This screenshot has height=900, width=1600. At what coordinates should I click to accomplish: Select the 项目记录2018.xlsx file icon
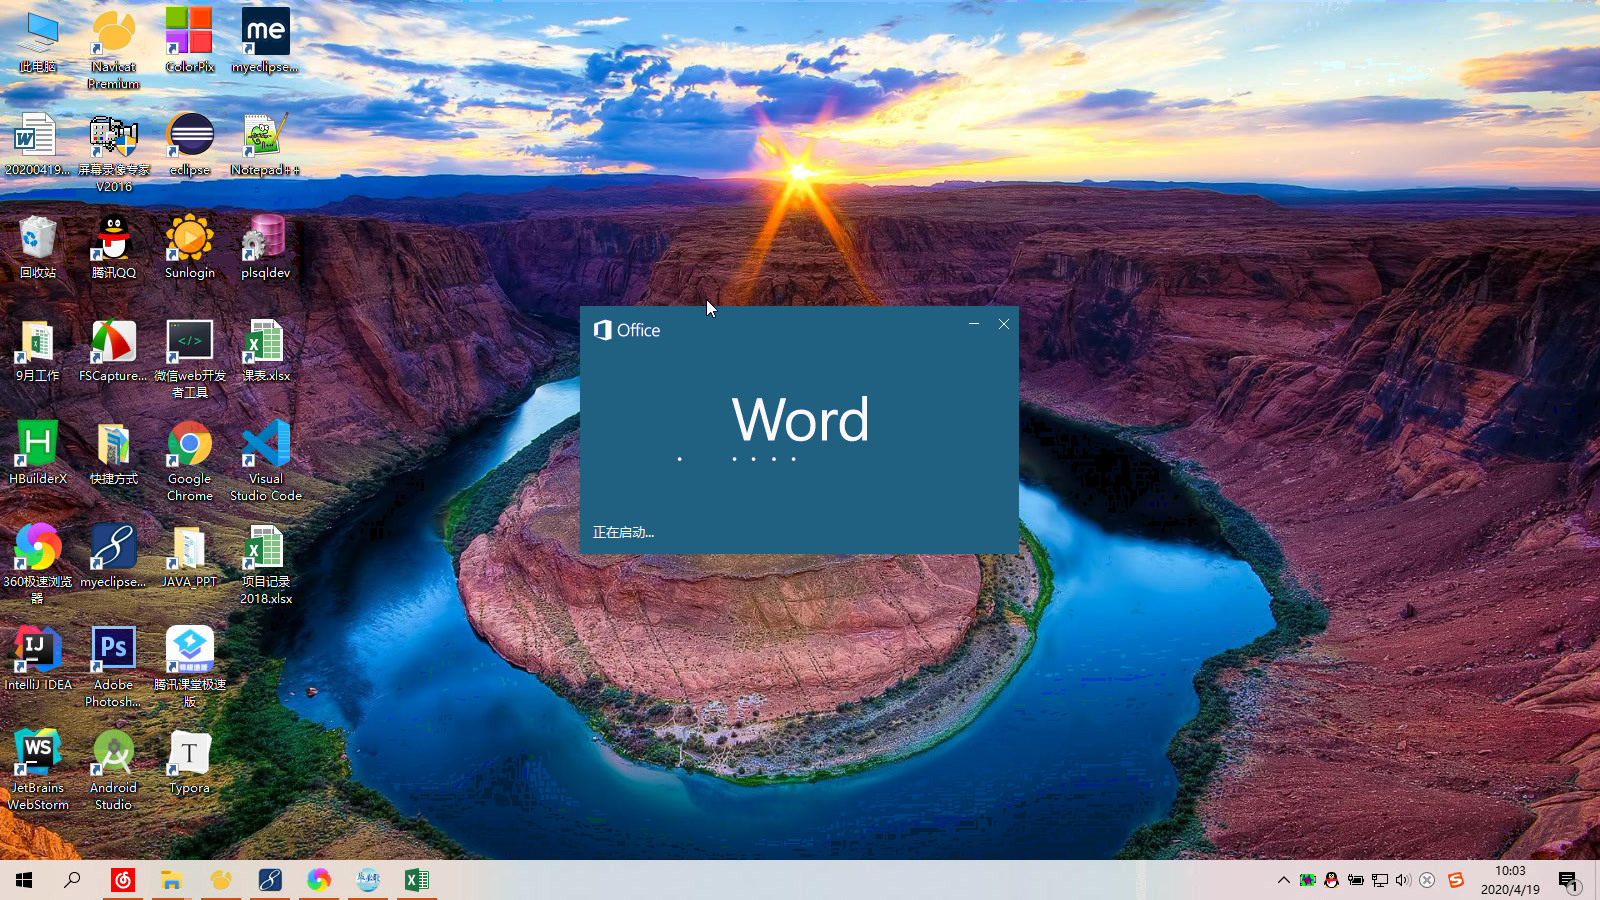pos(265,564)
